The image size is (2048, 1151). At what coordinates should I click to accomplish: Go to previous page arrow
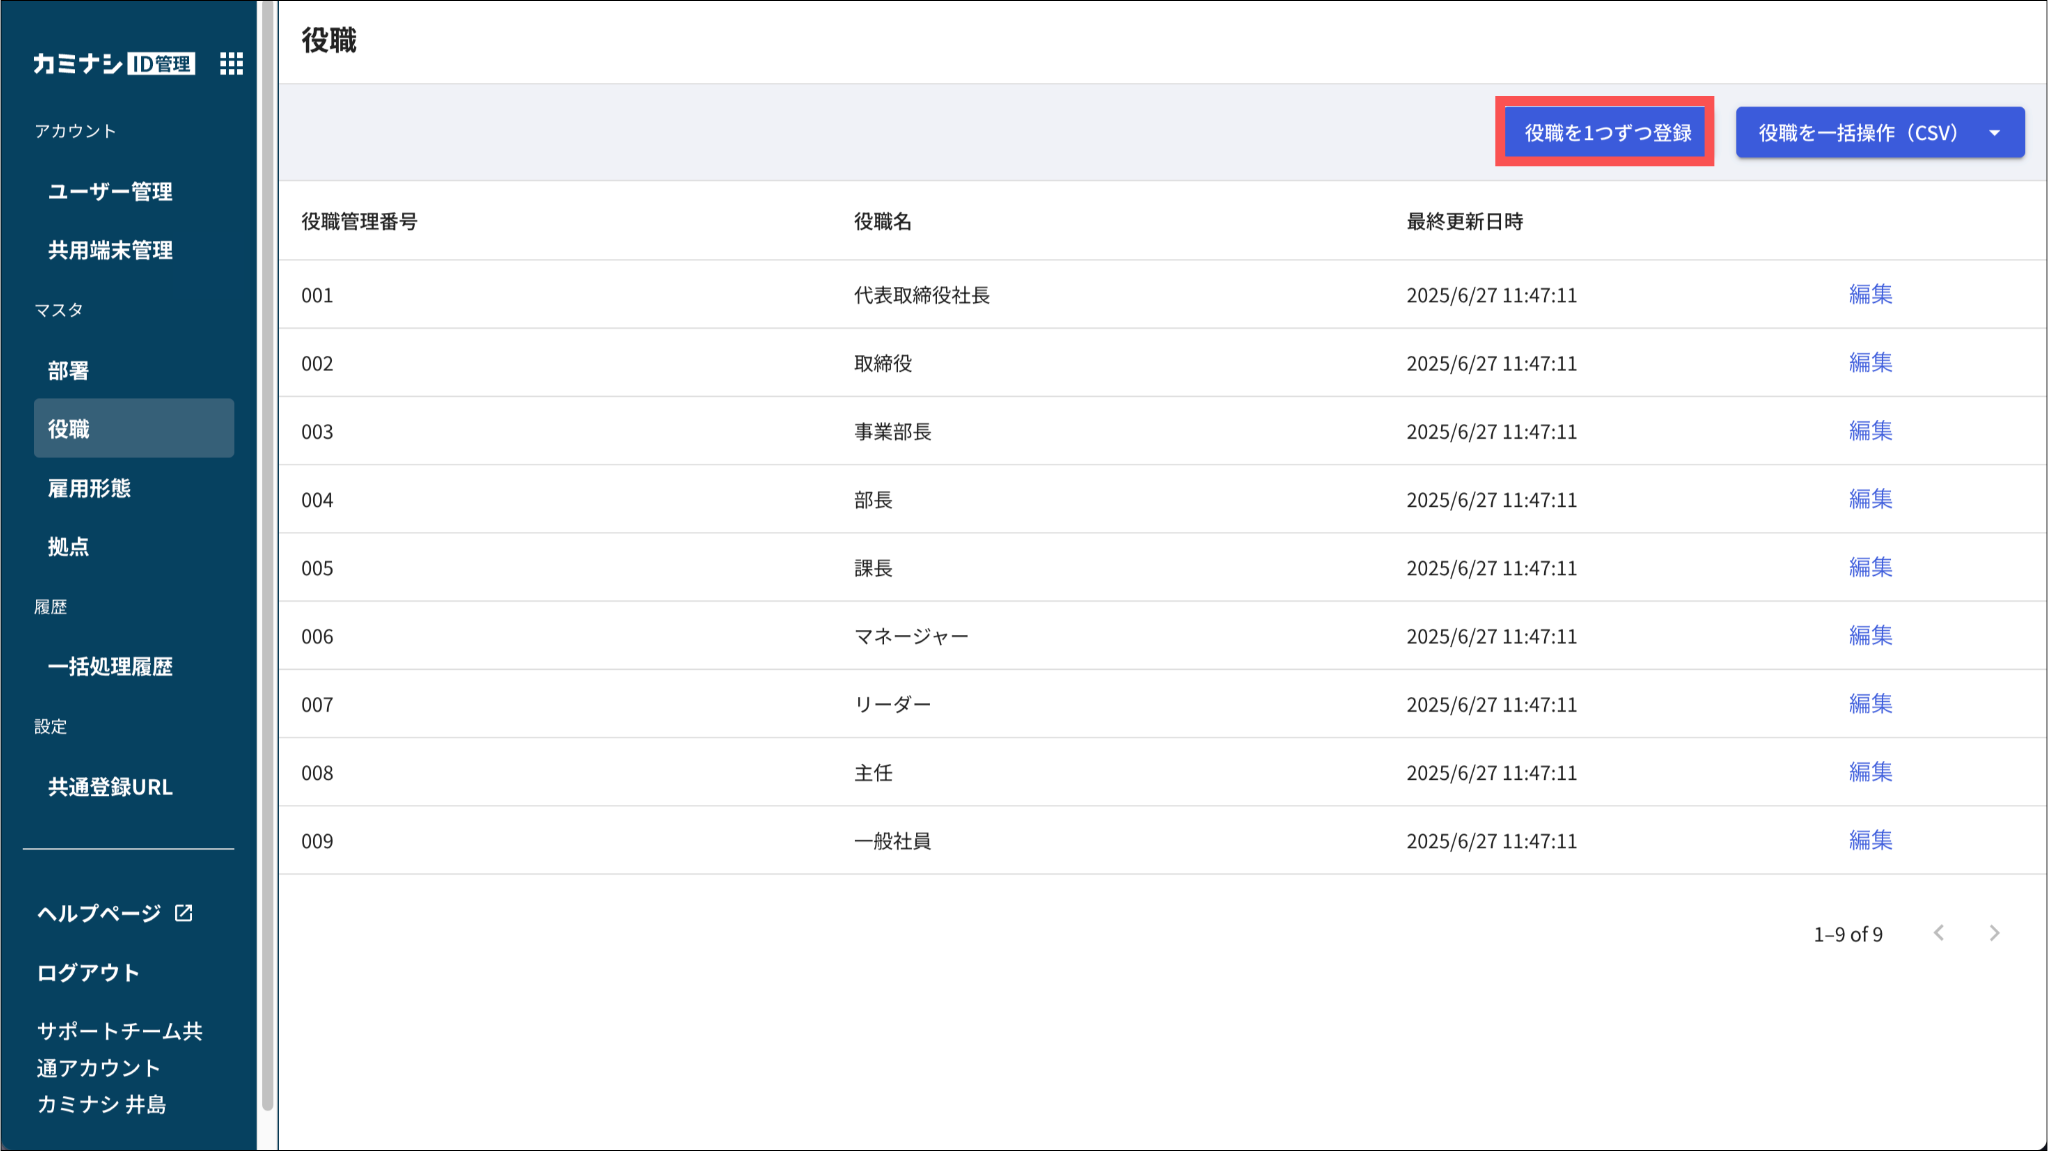coord(1939,933)
